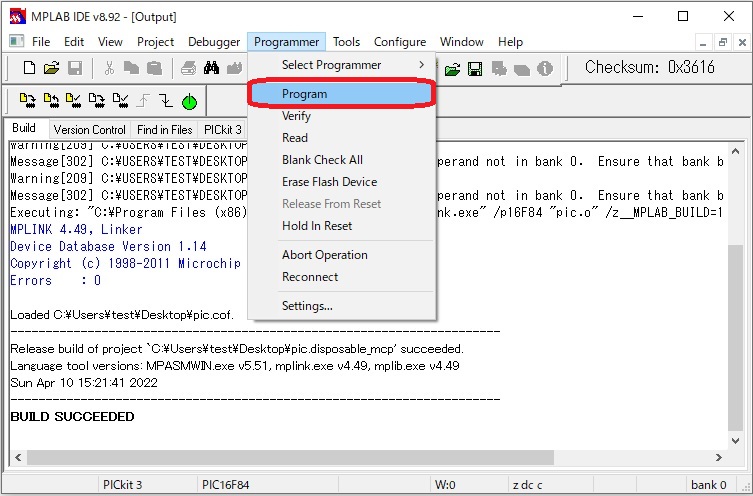Open the Debugger menu
753x496 pixels.
coord(214,42)
